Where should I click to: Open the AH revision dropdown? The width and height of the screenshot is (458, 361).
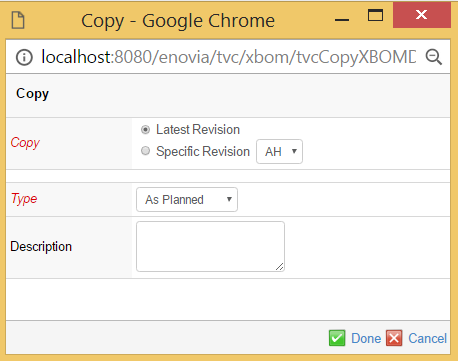[279, 152]
